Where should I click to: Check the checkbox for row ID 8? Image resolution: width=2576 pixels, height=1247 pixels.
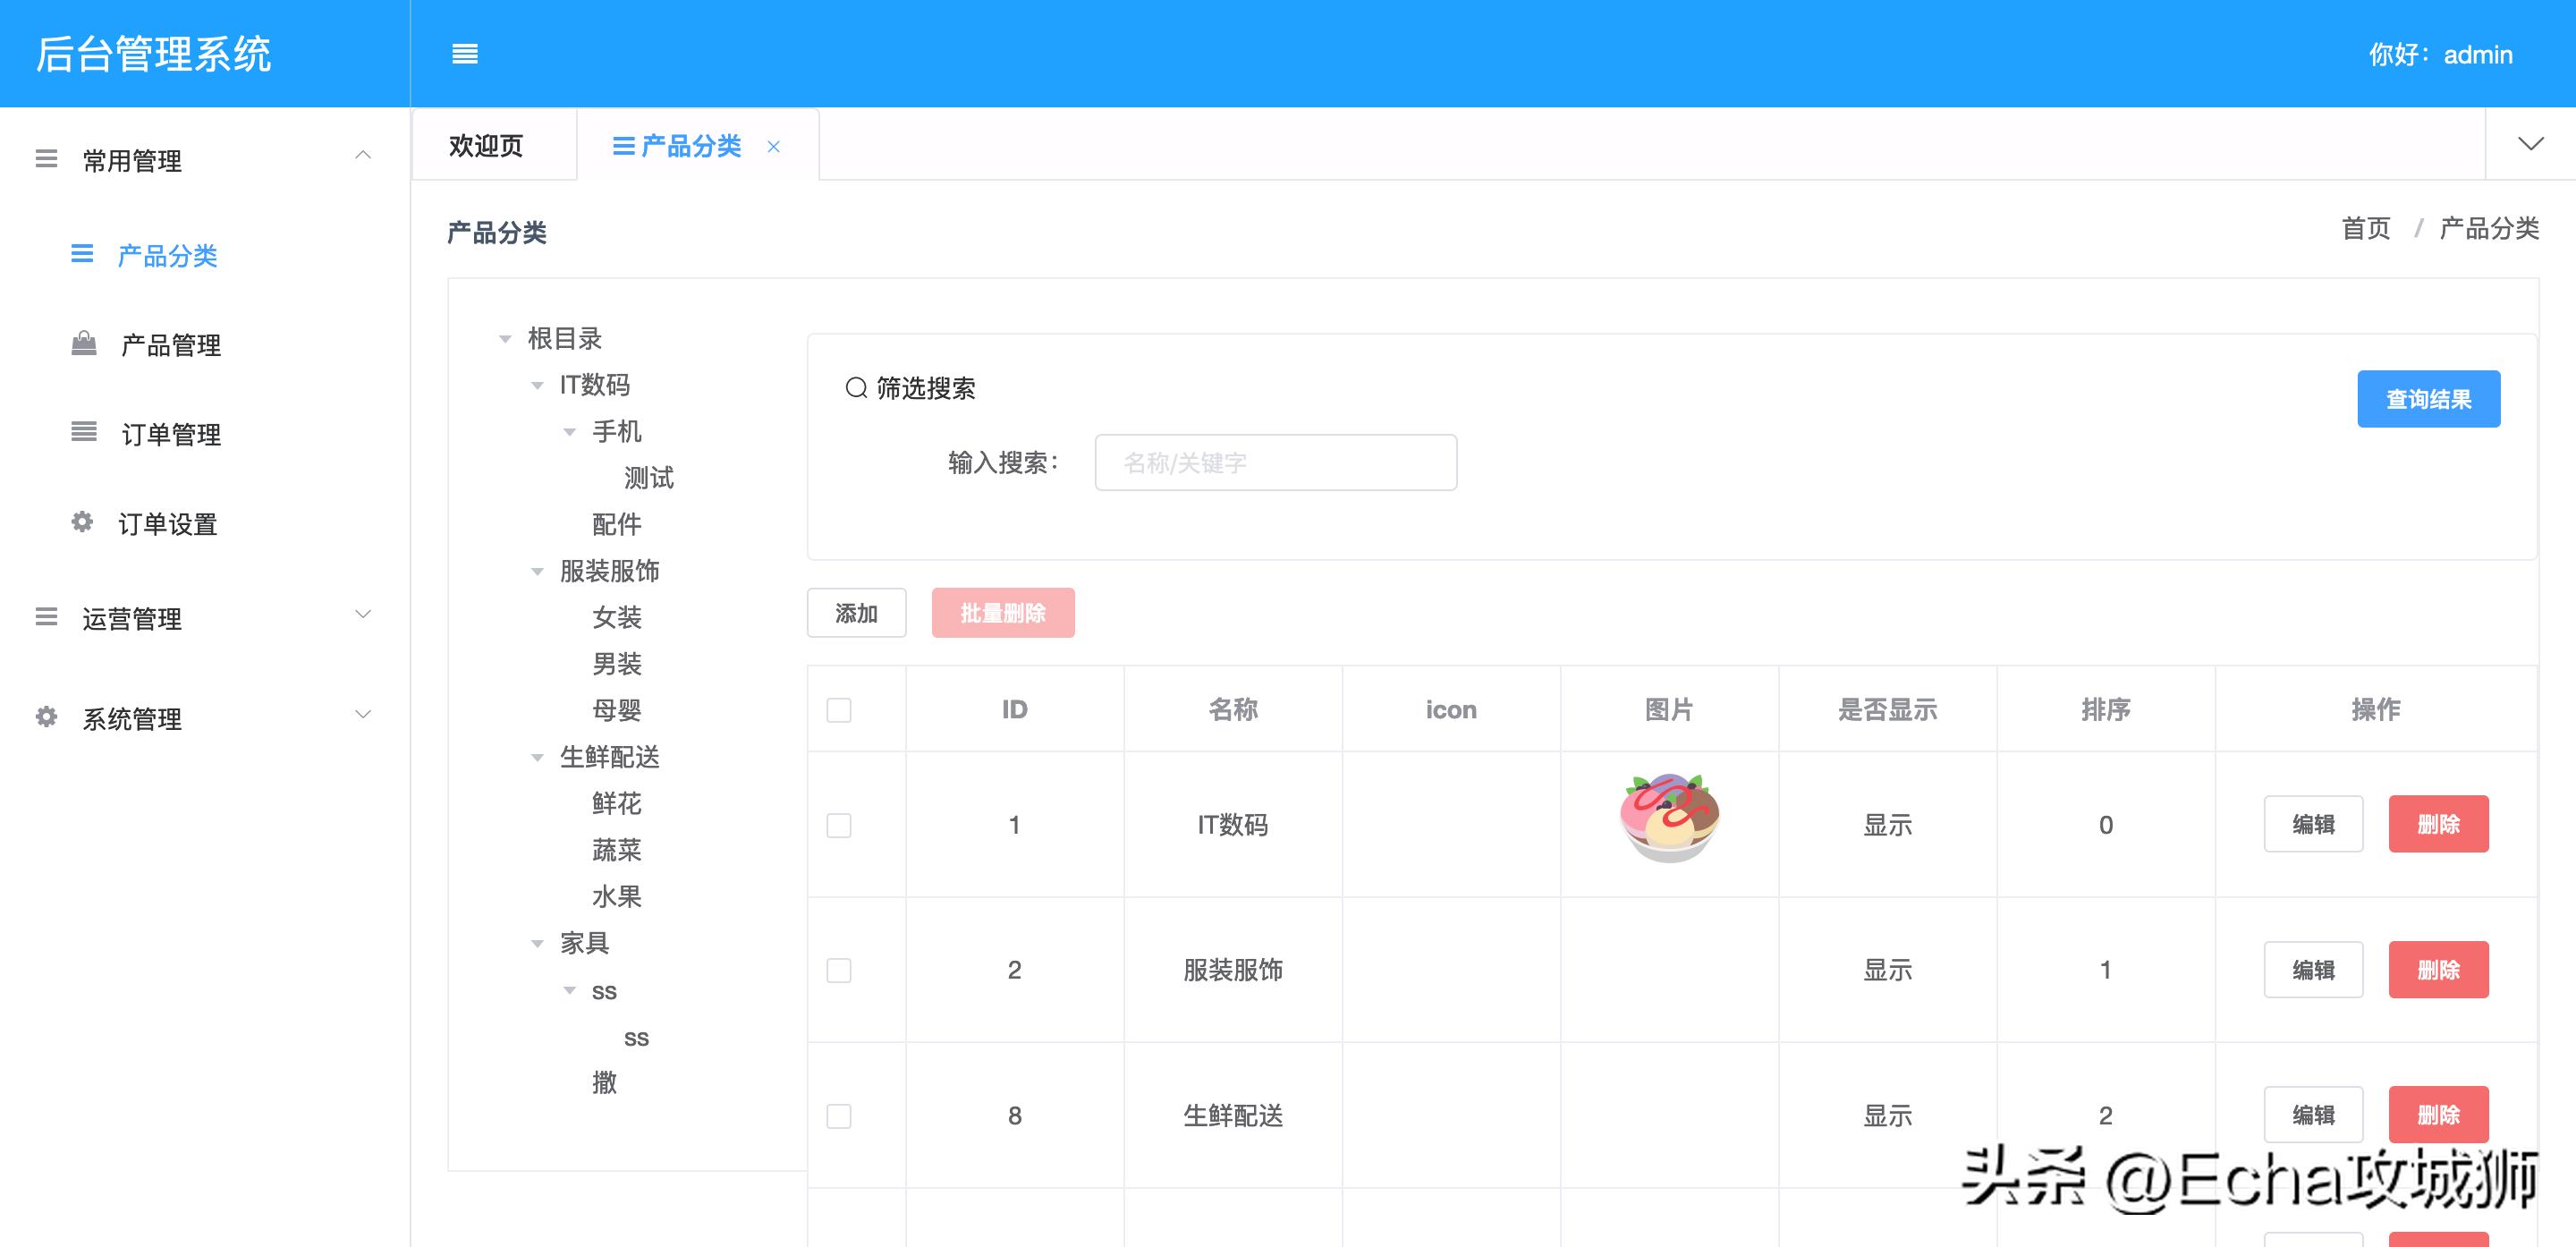click(x=838, y=1115)
